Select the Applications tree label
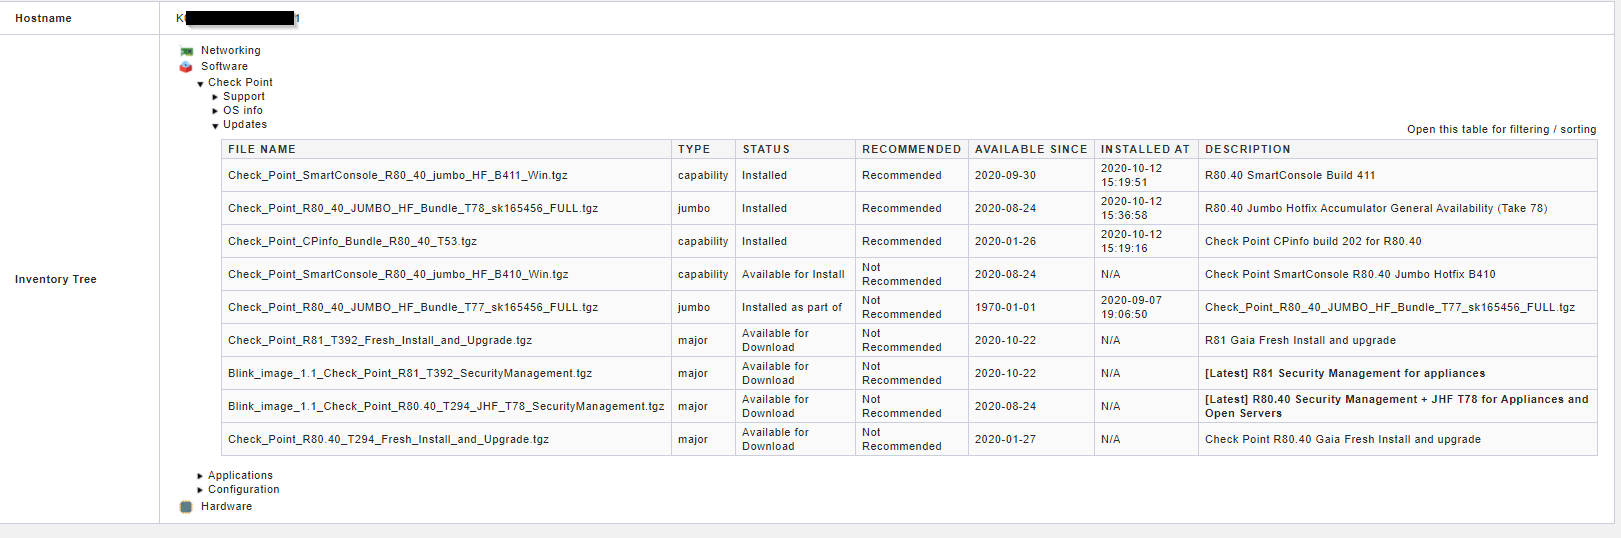Viewport: 1621px width, 538px height. (x=240, y=475)
